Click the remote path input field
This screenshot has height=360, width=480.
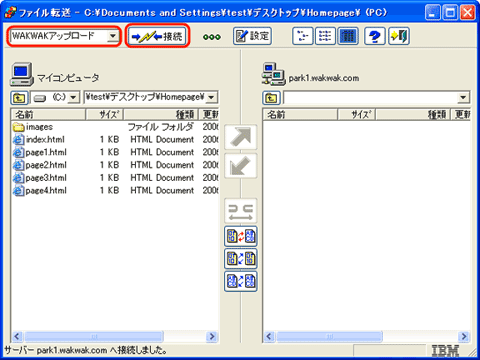click(x=370, y=98)
